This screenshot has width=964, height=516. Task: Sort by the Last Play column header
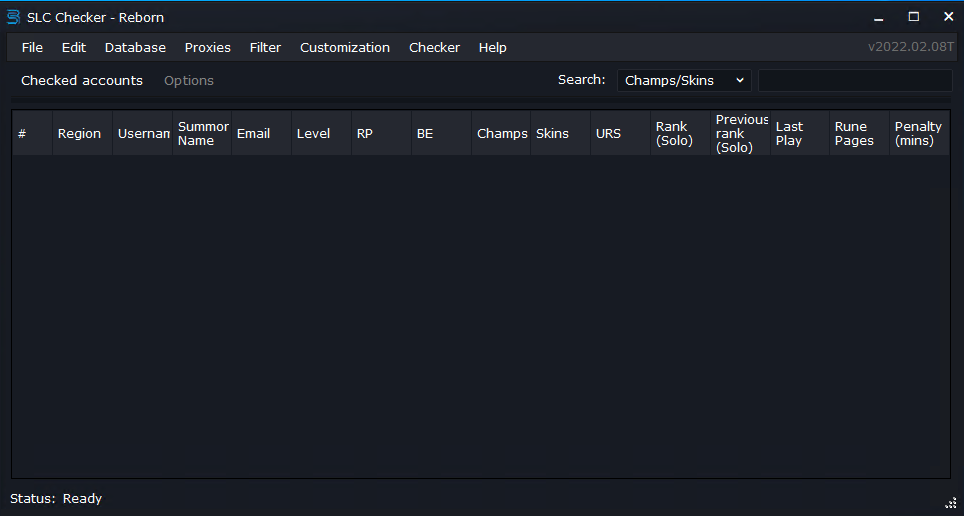(x=794, y=134)
